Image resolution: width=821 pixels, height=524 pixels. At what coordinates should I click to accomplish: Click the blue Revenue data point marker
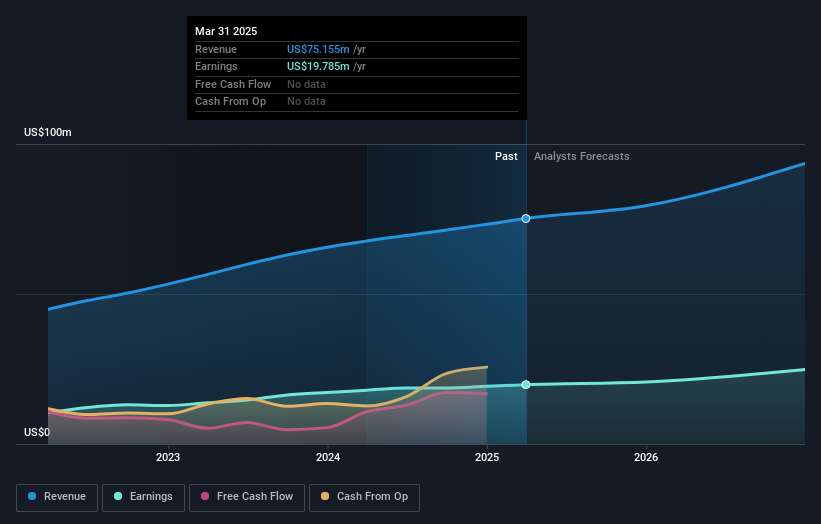tap(526, 218)
